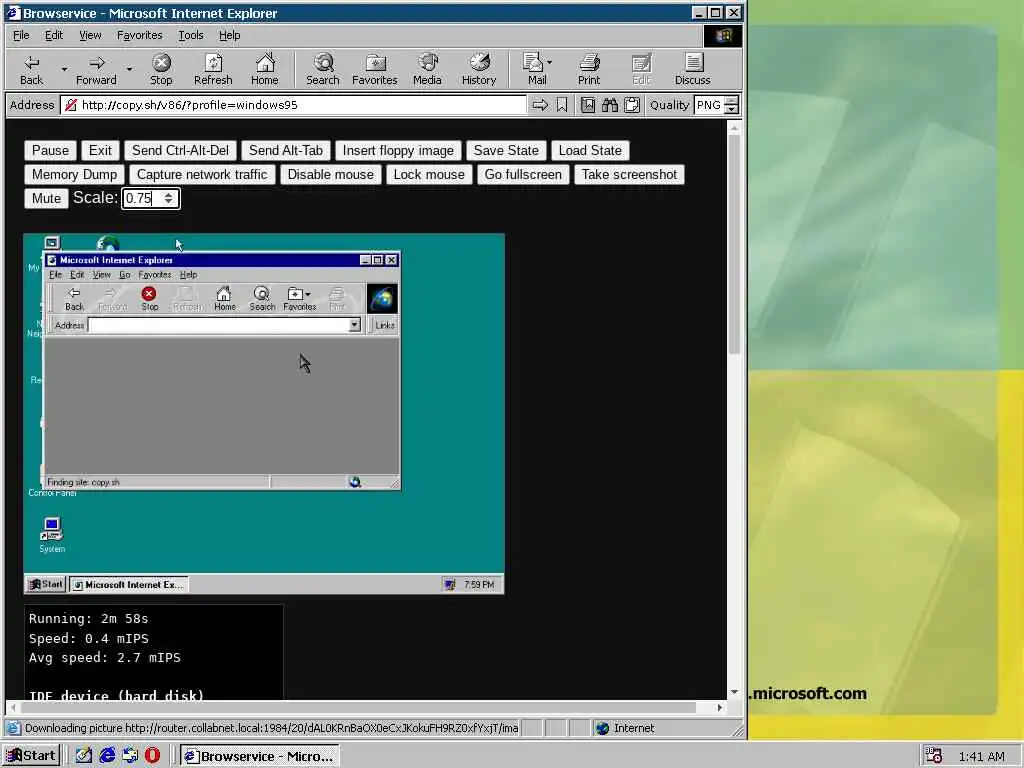Open the Forward button history dropdown arrow
Viewport: 1024px width, 768px height.
pyautogui.click(x=129, y=69)
